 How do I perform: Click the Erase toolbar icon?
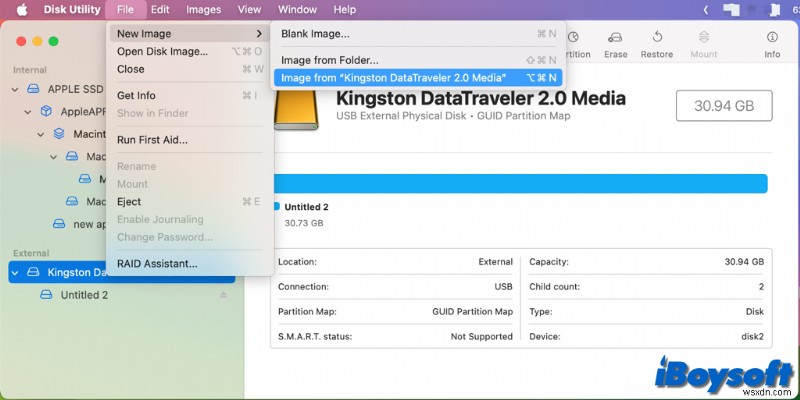615,37
